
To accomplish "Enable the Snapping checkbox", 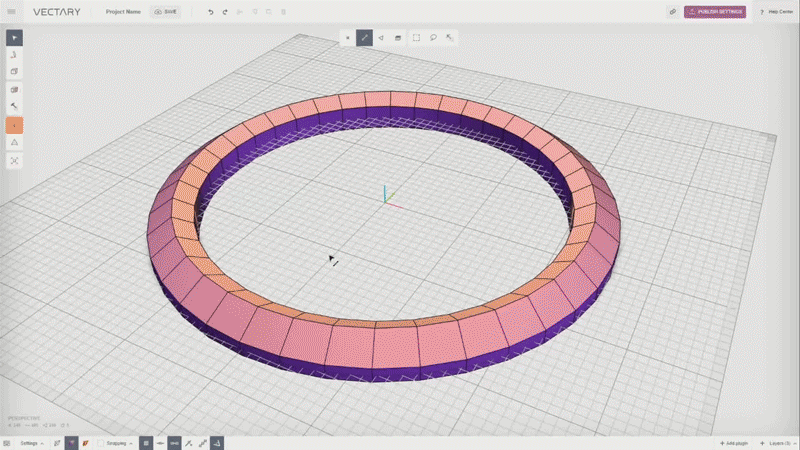I will pyautogui.click(x=101, y=443).
